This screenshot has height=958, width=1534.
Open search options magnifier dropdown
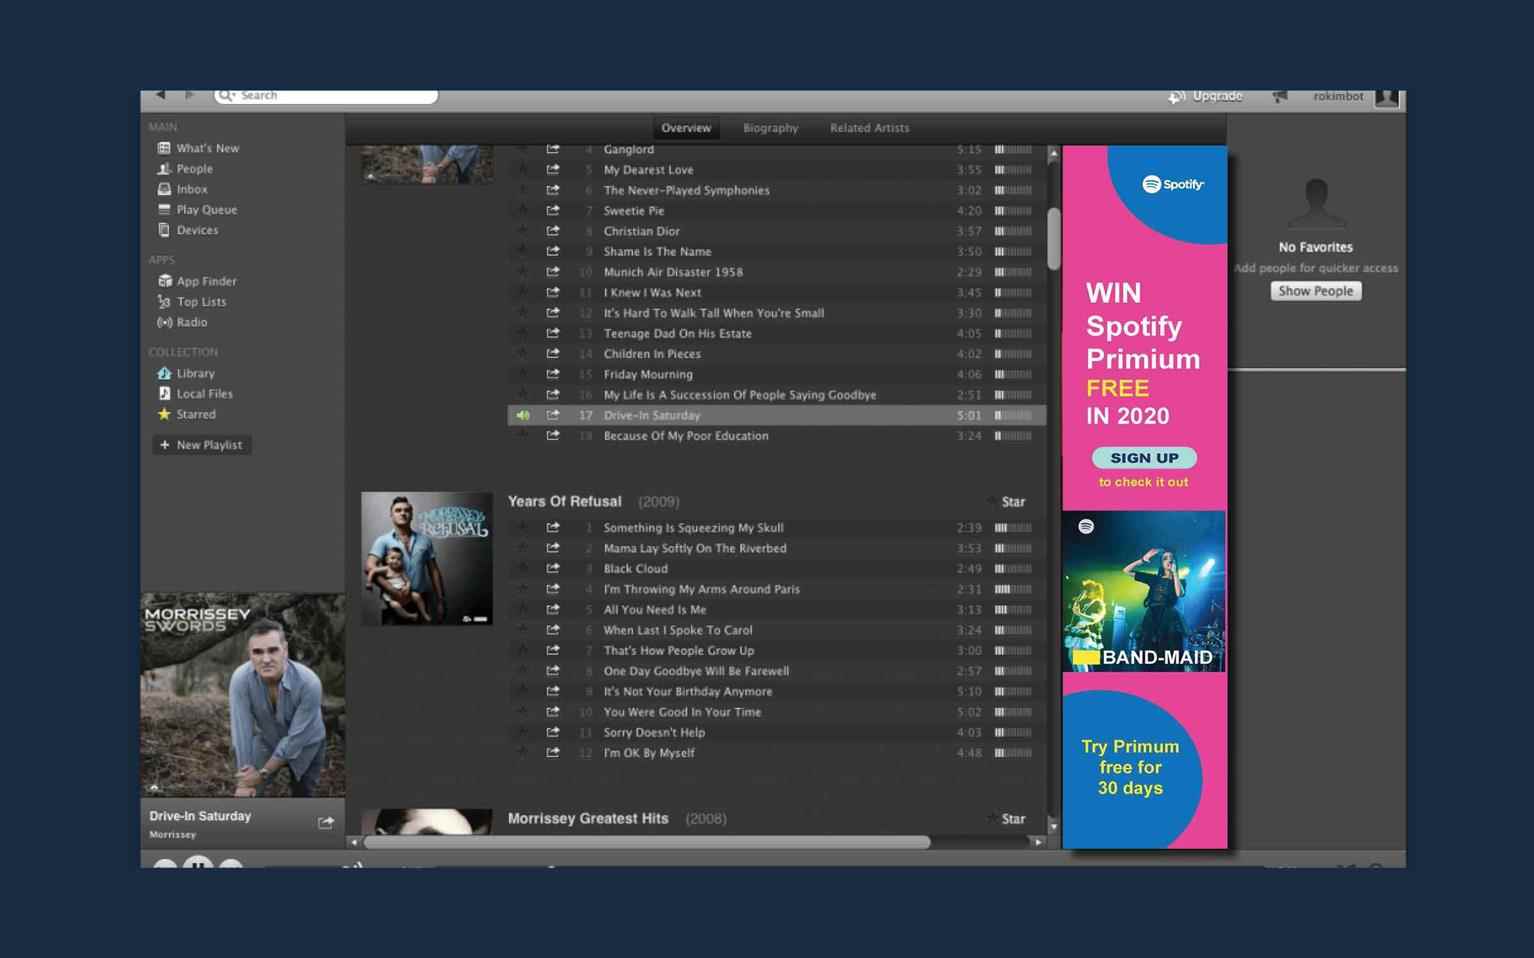tap(227, 96)
